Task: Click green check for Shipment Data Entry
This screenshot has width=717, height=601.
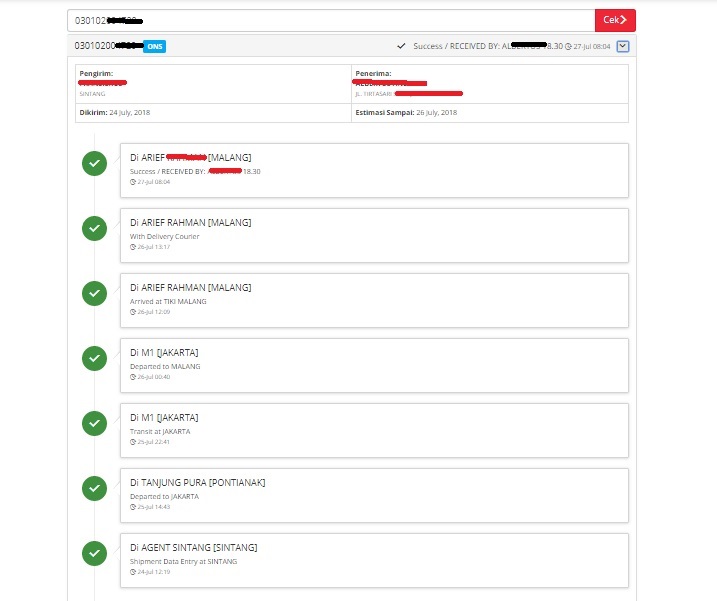Action: 94,553
